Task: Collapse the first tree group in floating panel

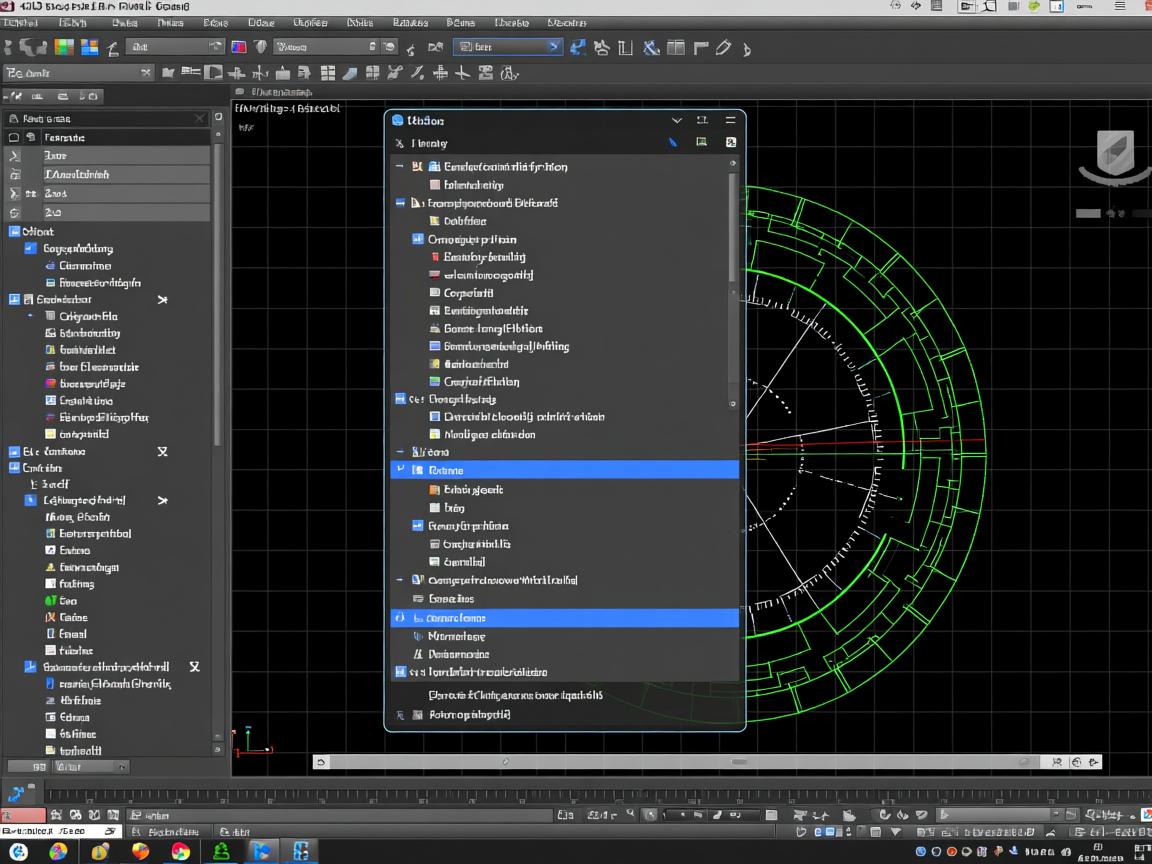Action: pyautogui.click(x=401, y=167)
